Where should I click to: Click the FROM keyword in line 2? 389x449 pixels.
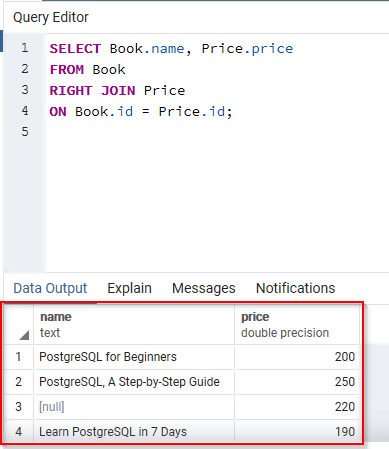pos(67,70)
